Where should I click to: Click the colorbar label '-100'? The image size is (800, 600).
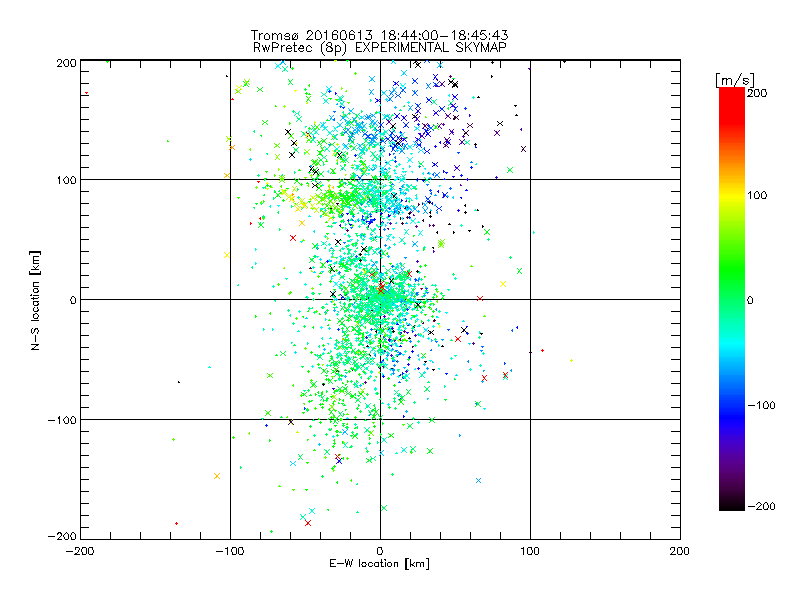(761, 406)
